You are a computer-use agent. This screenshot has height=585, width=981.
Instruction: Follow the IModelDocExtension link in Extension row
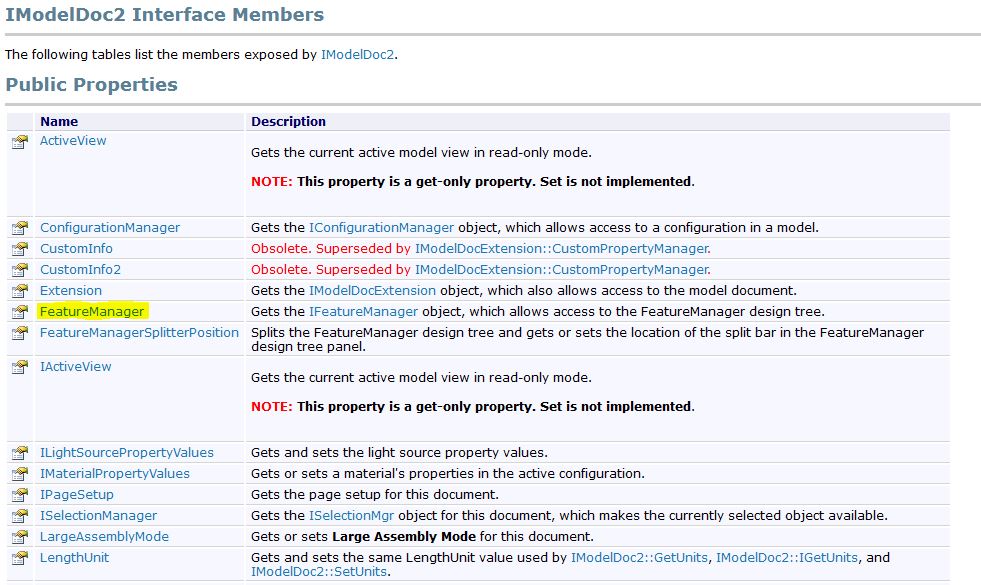[x=372, y=291]
